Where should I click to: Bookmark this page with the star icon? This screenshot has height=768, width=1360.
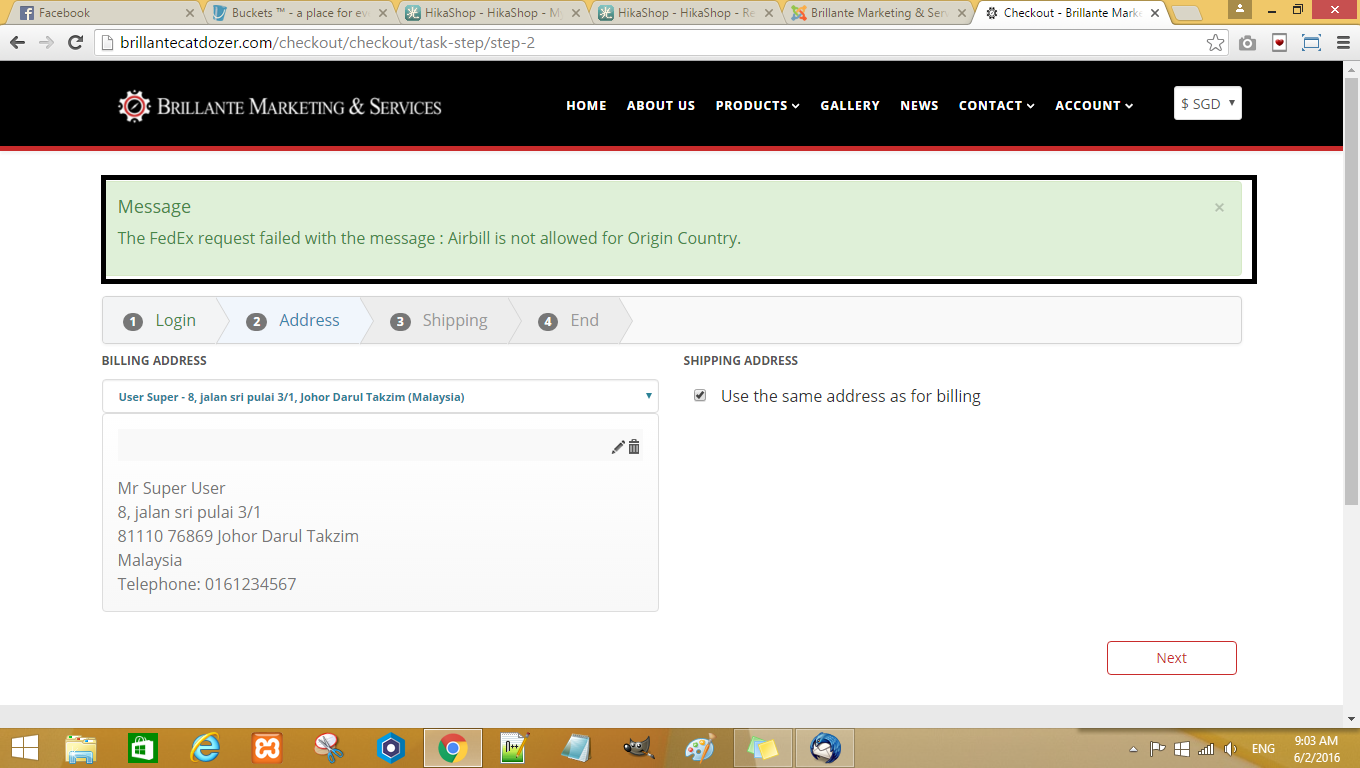(1215, 43)
